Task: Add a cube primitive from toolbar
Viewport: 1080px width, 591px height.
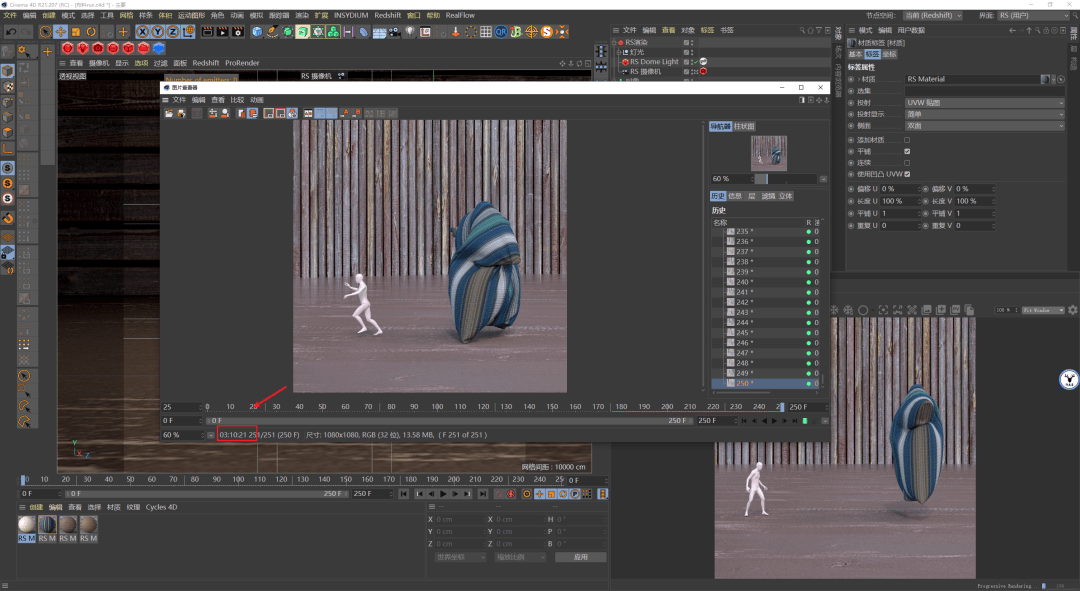Action: pos(257,32)
